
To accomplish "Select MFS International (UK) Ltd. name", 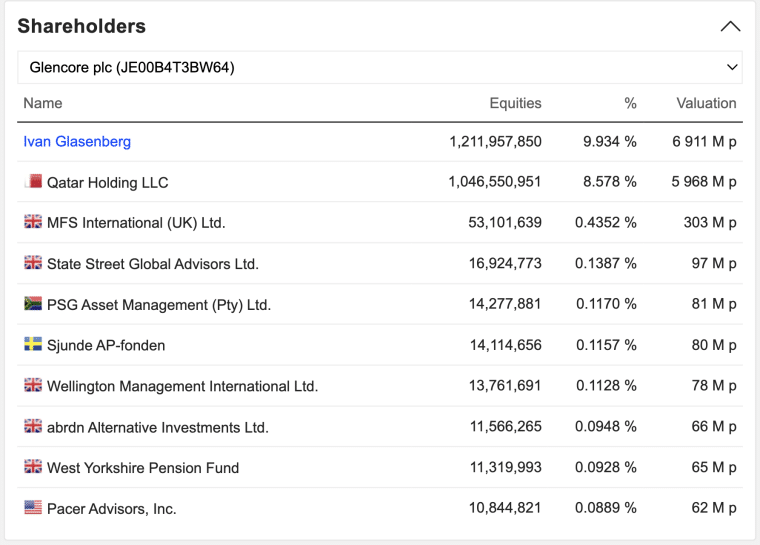I will pos(136,223).
